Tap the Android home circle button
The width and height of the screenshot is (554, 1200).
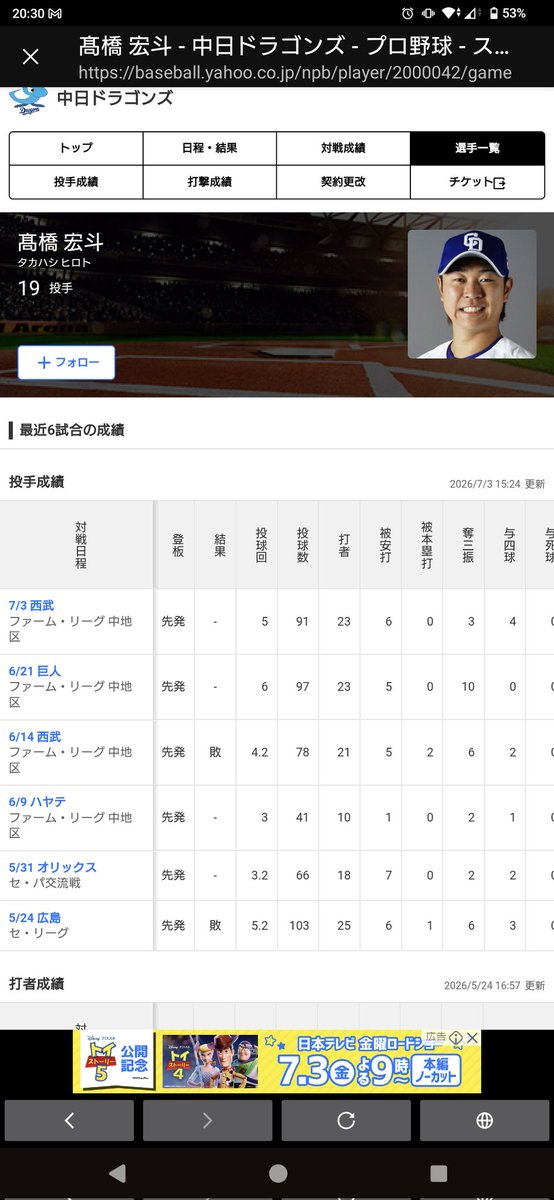(278, 1173)
